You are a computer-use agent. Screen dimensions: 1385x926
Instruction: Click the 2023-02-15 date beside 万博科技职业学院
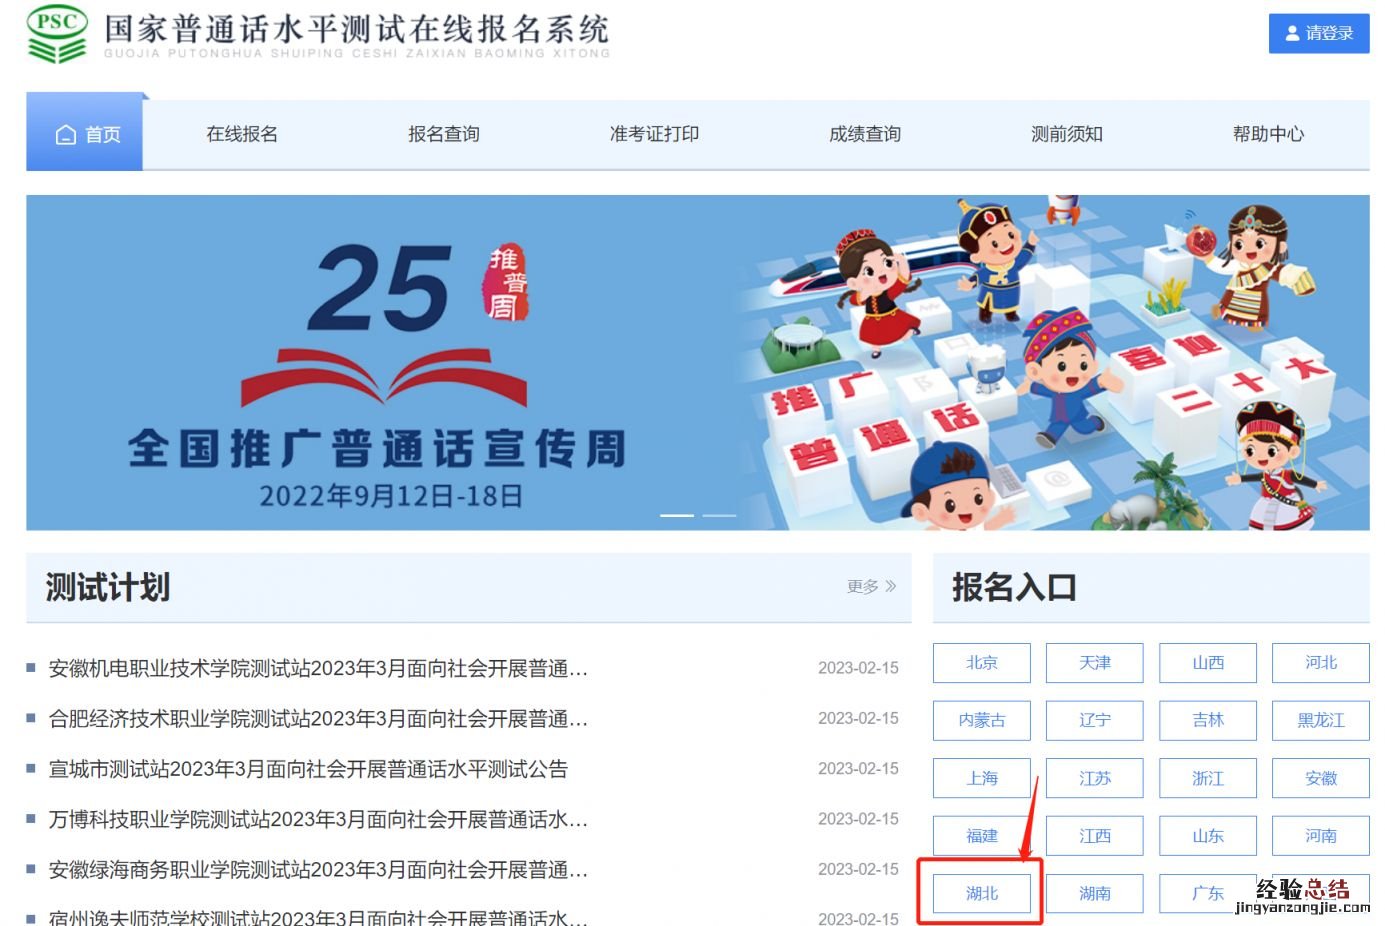[858, 819]
